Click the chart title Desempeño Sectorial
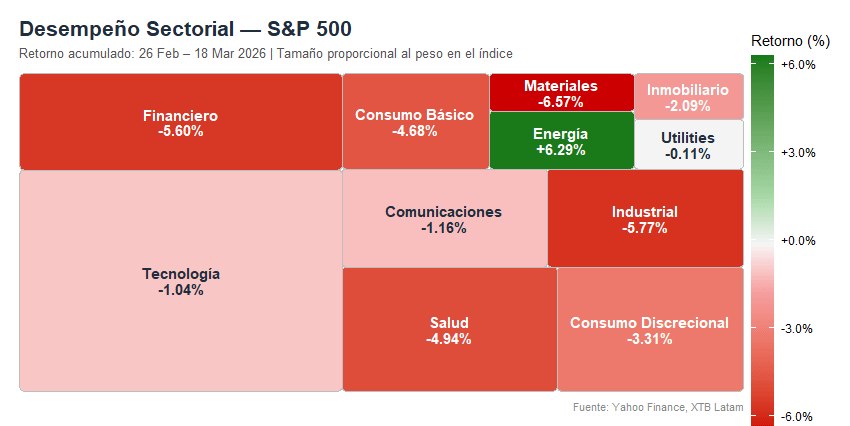 [x=185, y=28]
